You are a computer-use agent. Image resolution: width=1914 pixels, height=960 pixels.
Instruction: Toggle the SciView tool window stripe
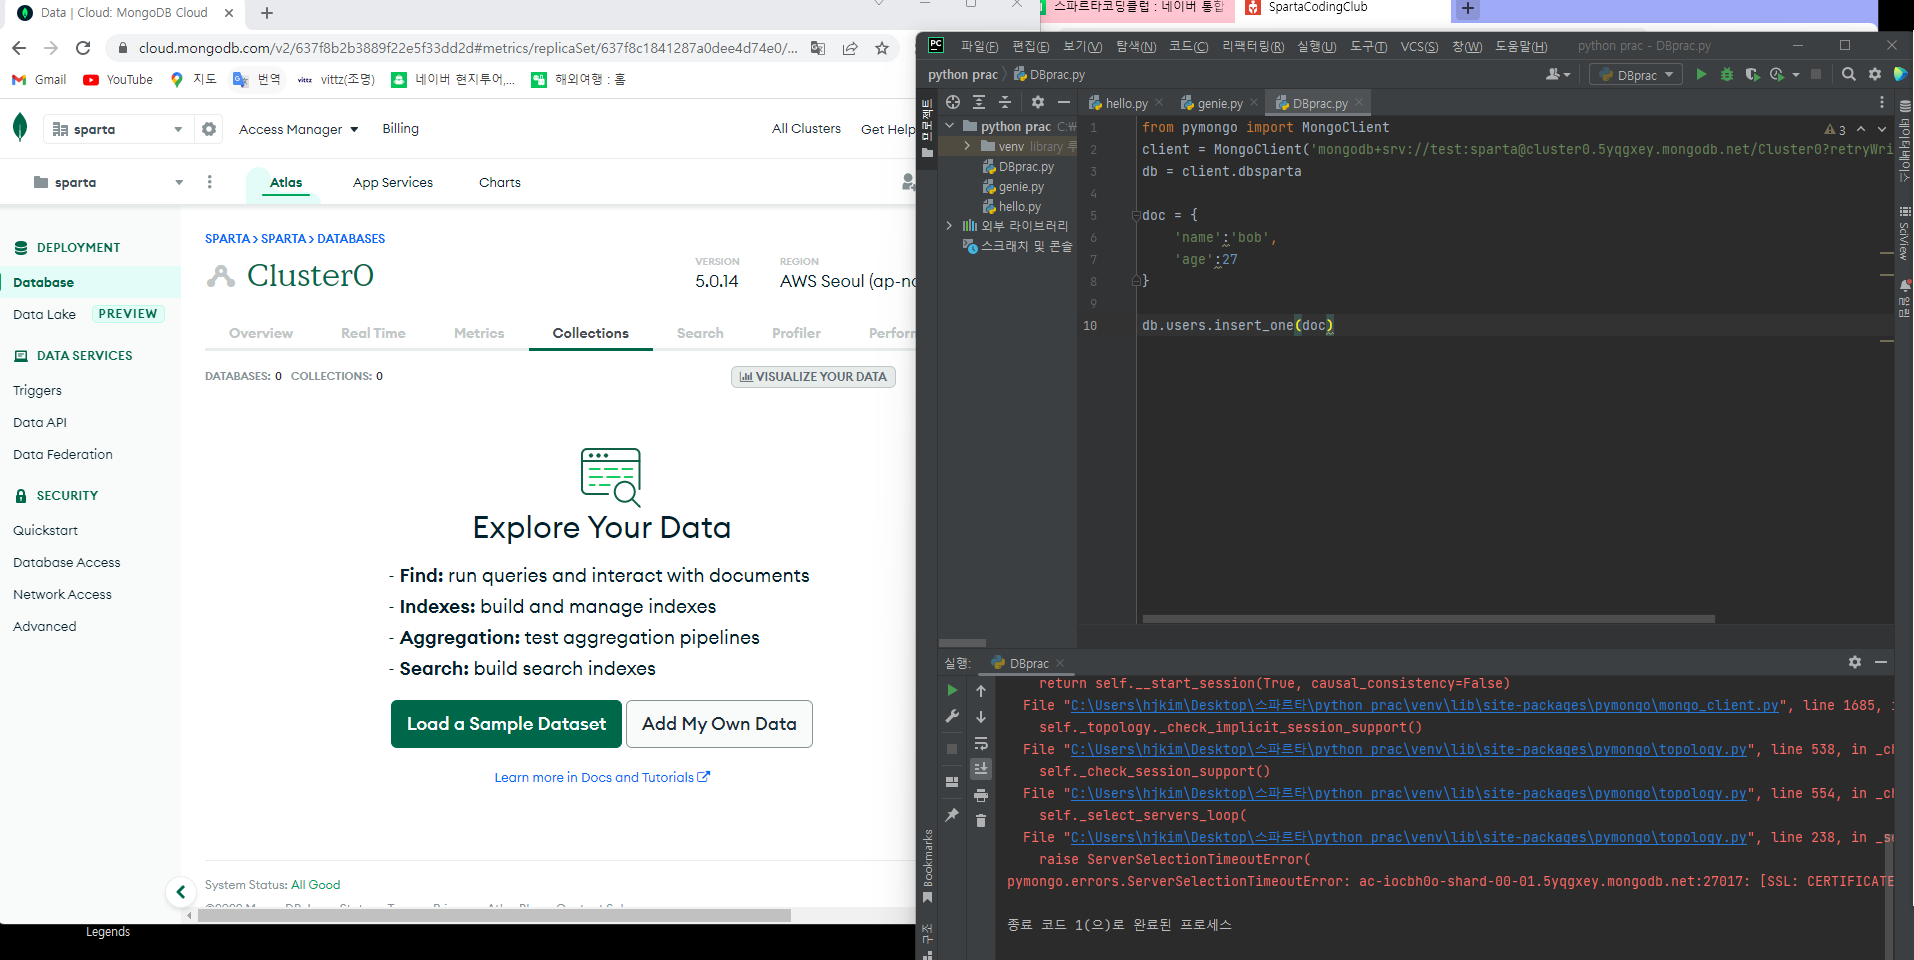coord(1904,235)
